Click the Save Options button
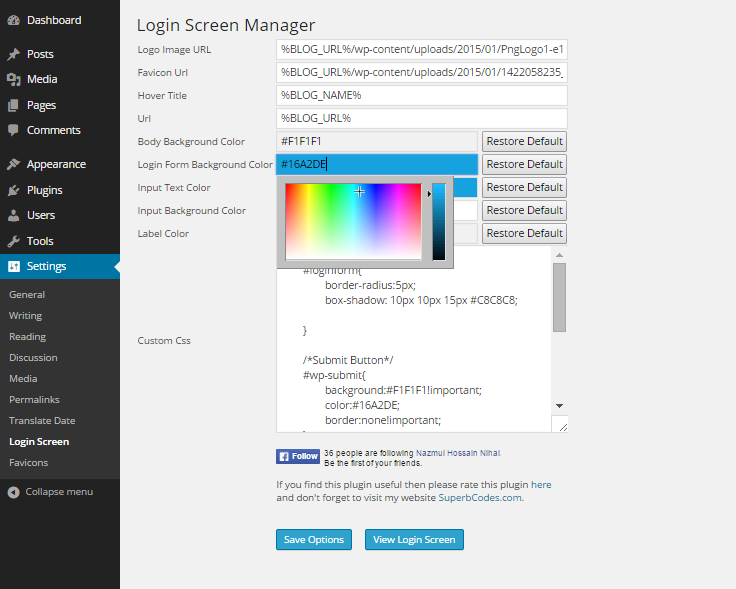Screen dimensions: 736x589 coord(314,540)
